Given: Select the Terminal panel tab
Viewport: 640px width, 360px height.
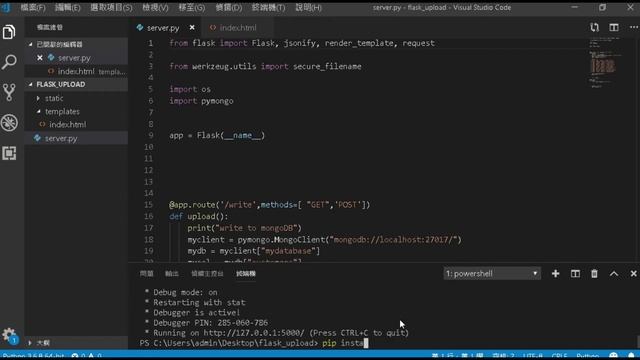Looking at the screenshot, I should [x=246, y=273].
